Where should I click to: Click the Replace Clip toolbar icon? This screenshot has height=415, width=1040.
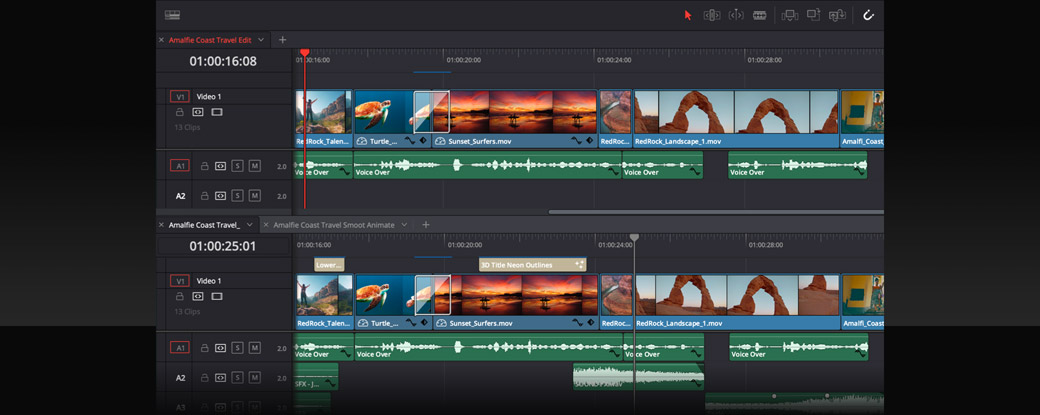[x=837, y=15]
